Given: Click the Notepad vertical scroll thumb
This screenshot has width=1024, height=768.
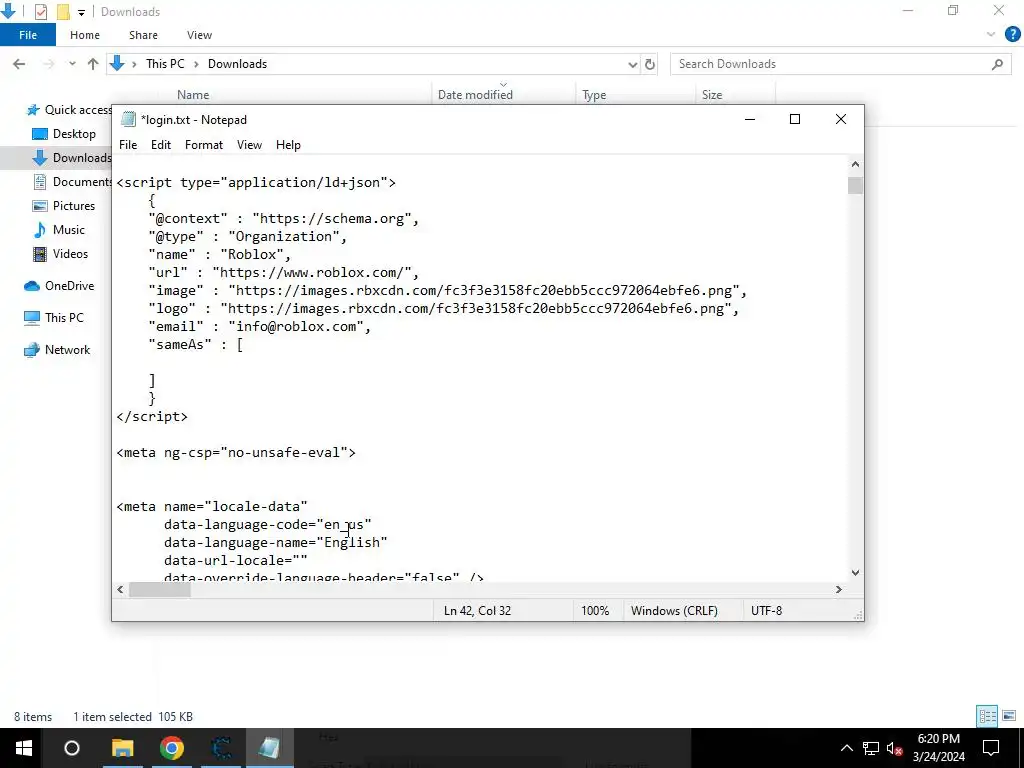Looking at the screenshot, I should [856, 185].
